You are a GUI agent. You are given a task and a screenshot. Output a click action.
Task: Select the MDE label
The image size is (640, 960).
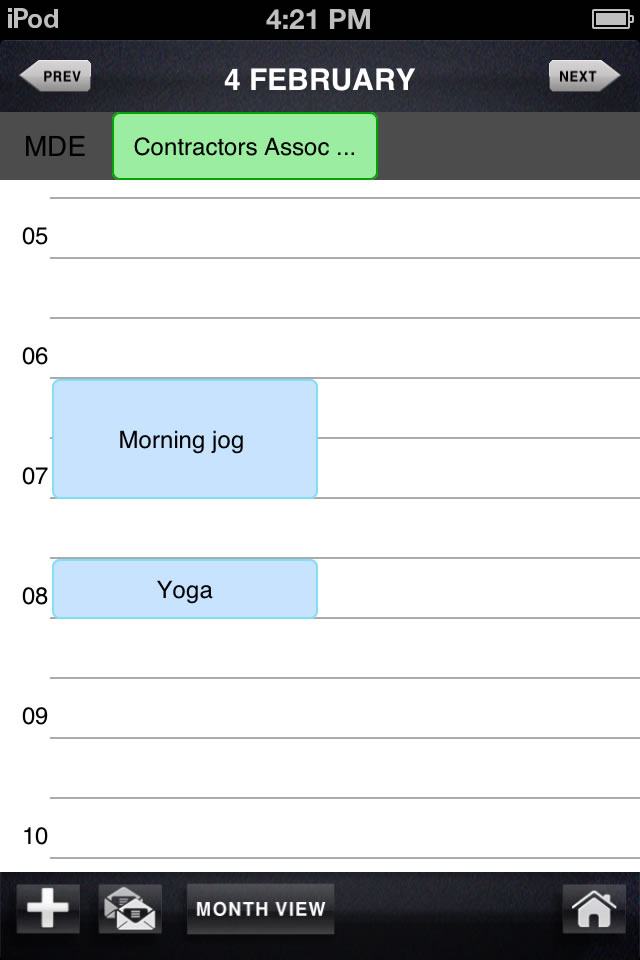coord(55,147)
